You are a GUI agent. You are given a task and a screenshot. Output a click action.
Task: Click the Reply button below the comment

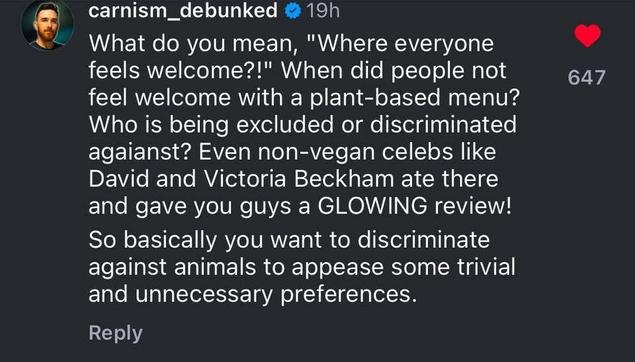115,333
